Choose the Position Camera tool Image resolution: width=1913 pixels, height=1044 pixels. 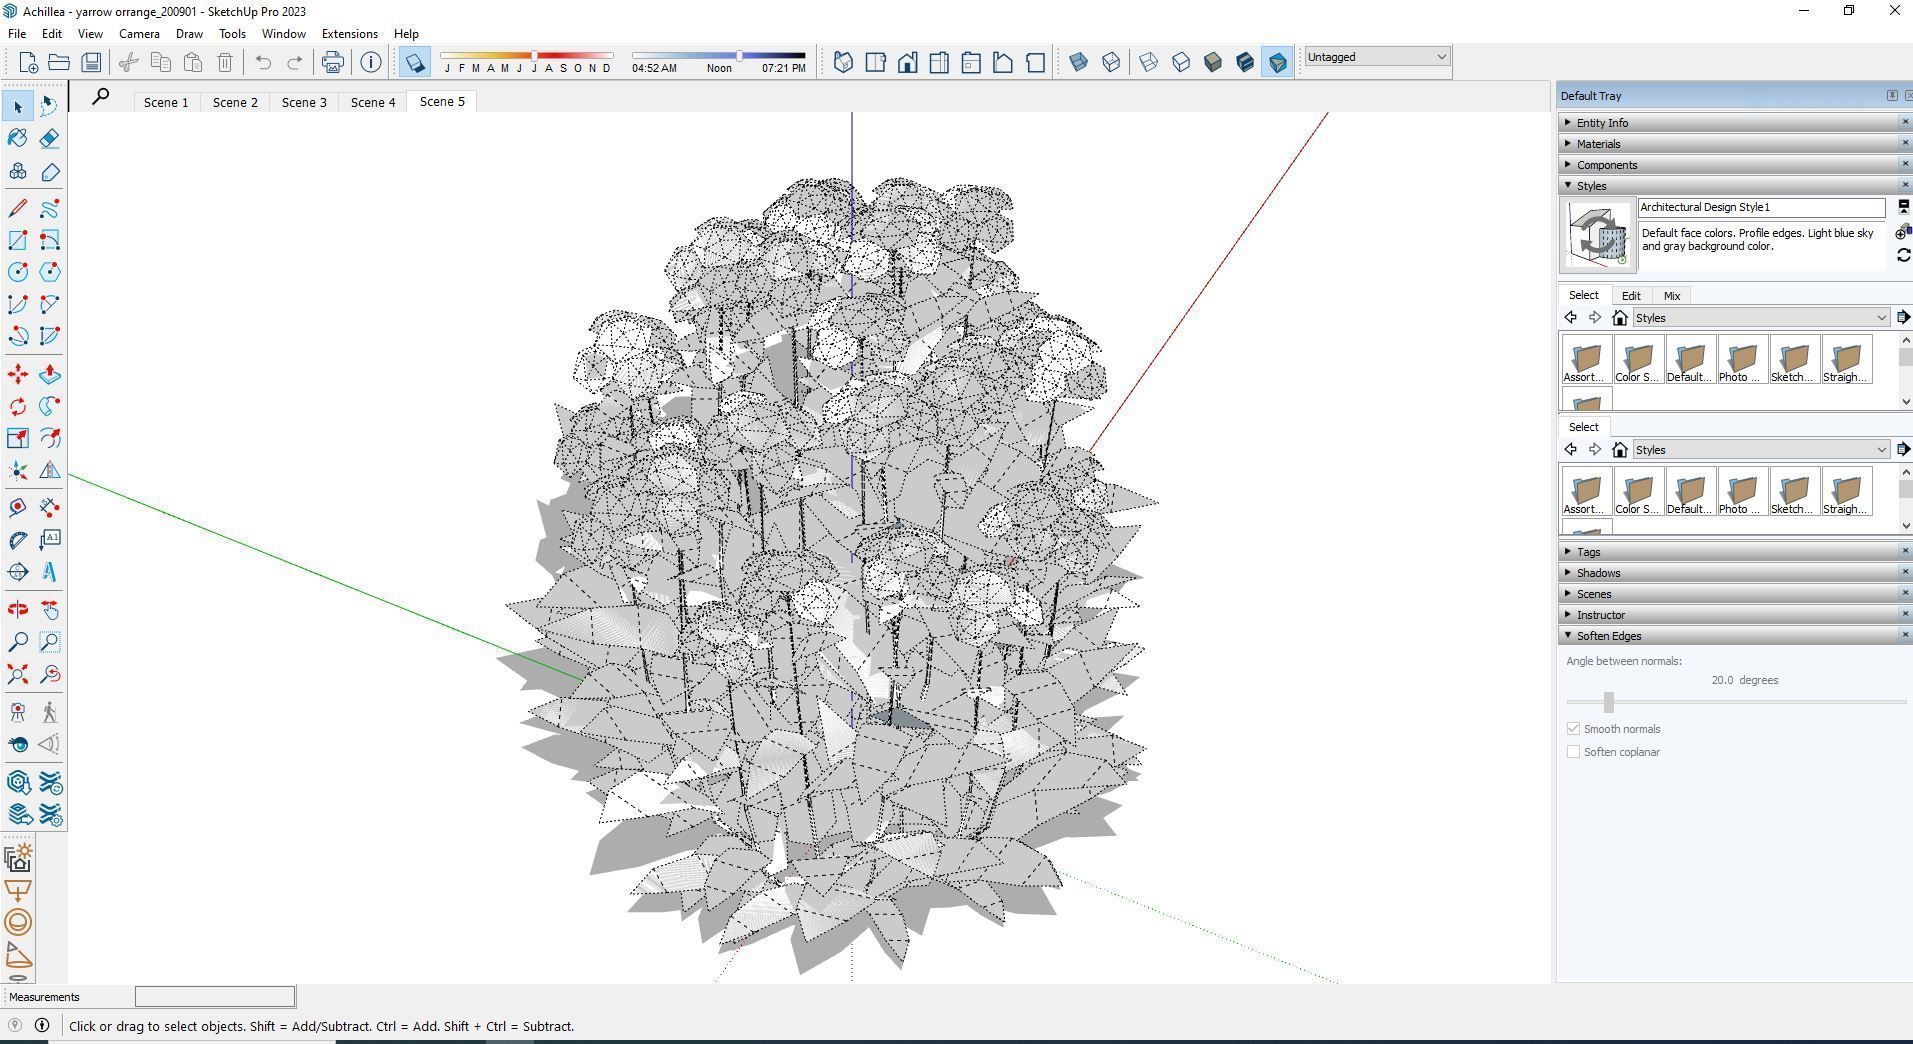pyautogui.click(x=18, y=712)
